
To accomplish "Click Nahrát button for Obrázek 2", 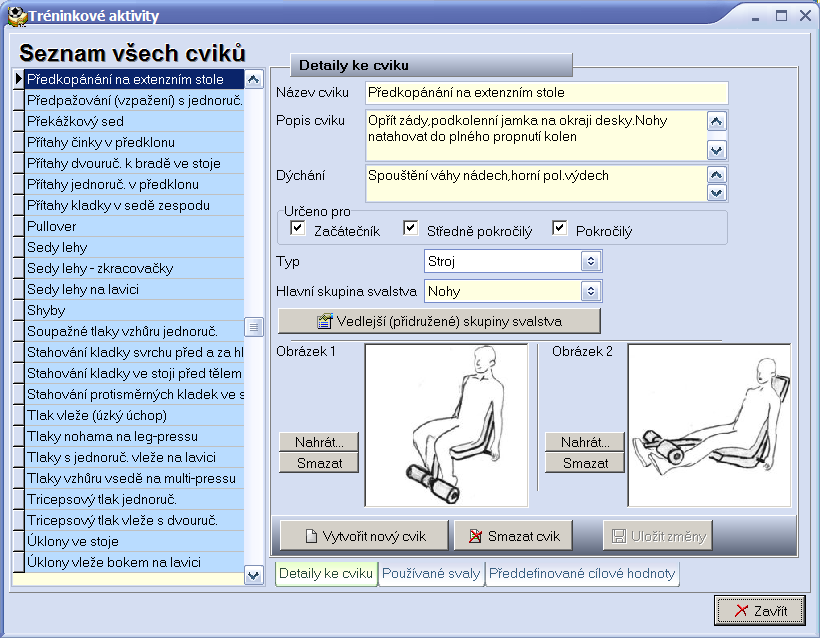I will [585, 442].
